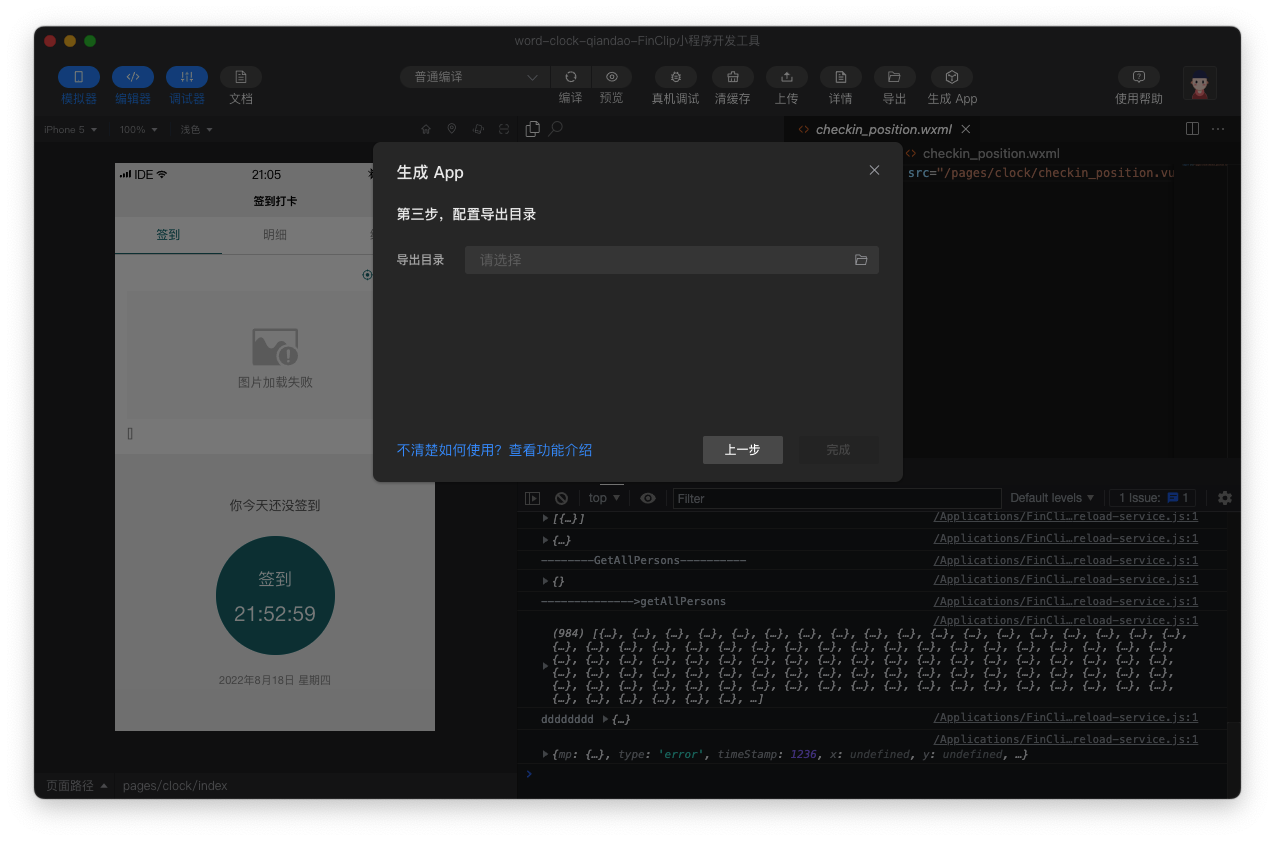This screenshot has width=1275, height=841.
Task: Toggle the 模拟器 simulator panel
Action: pos(79,77)
